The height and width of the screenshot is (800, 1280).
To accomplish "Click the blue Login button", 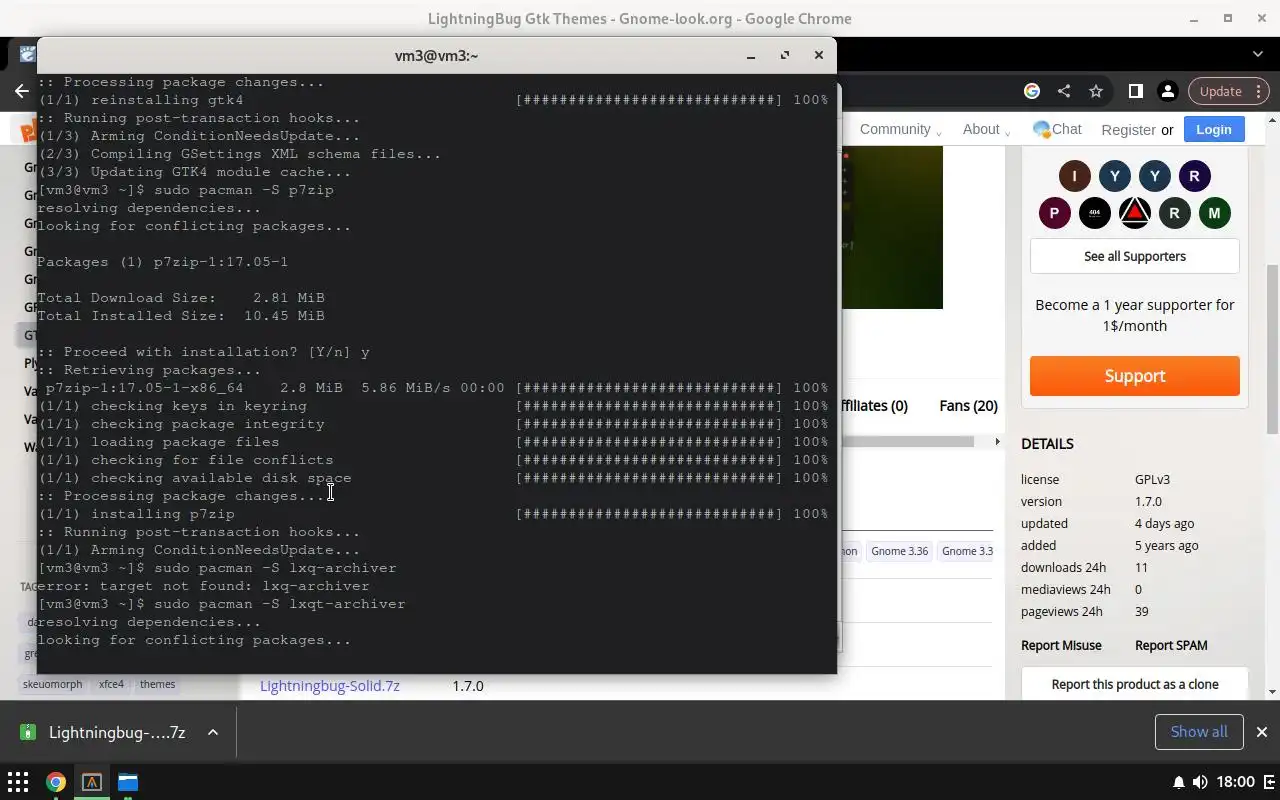I will pos(1214,129).
